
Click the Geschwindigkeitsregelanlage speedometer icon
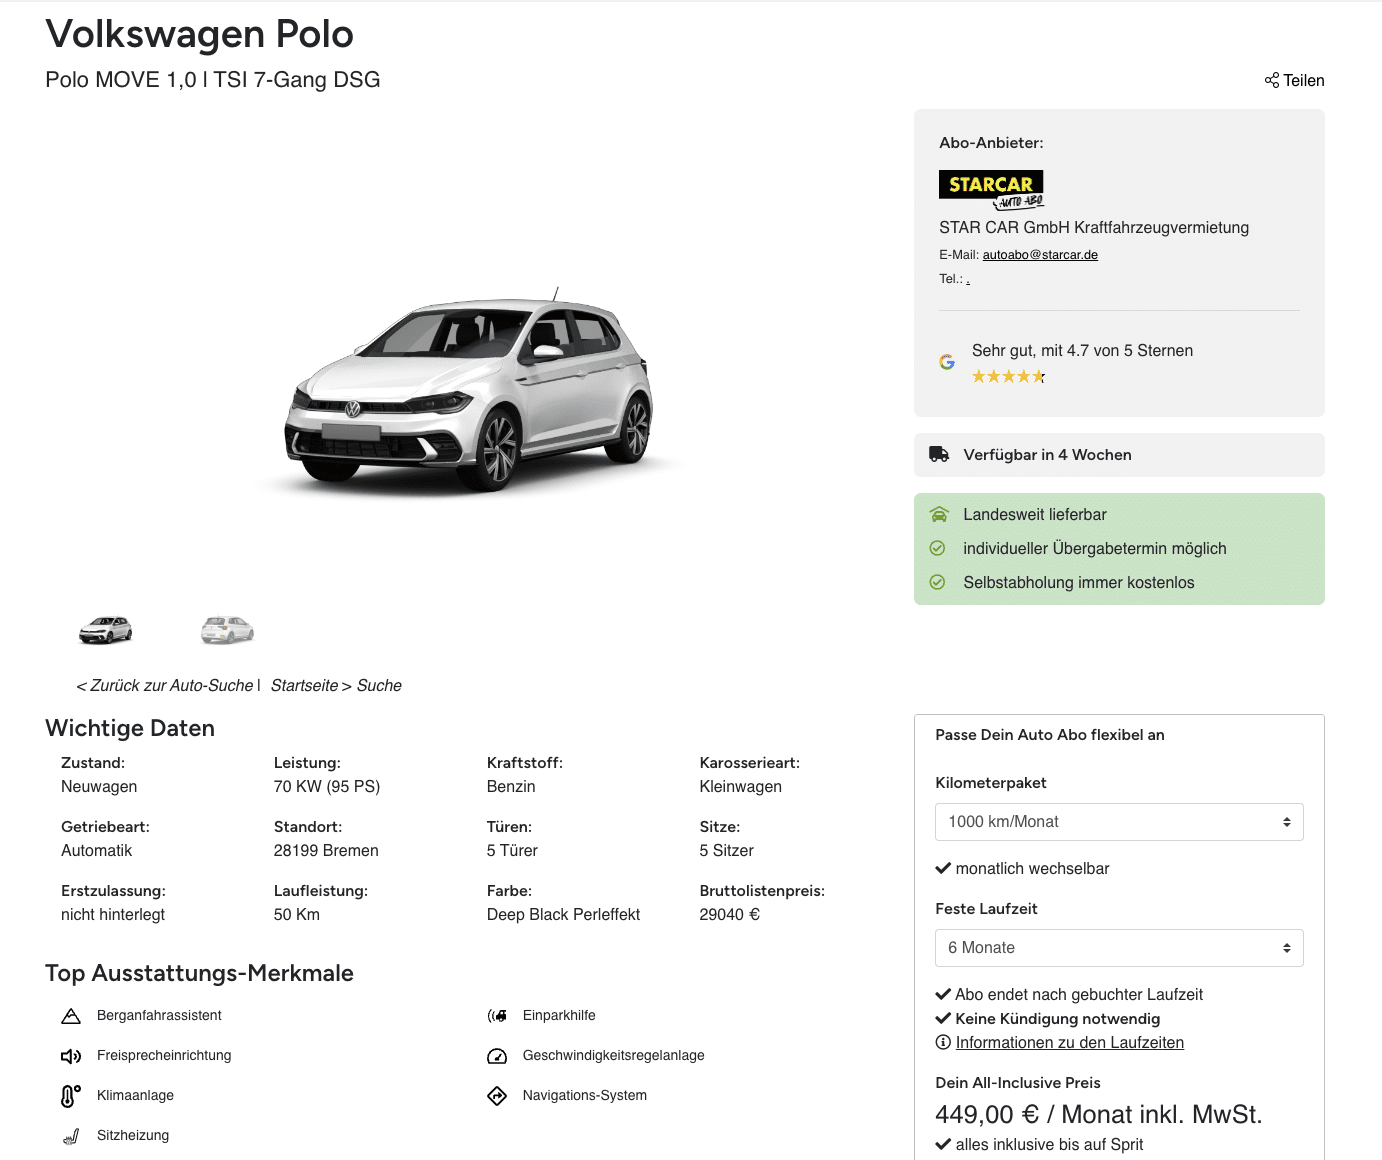497,1056
